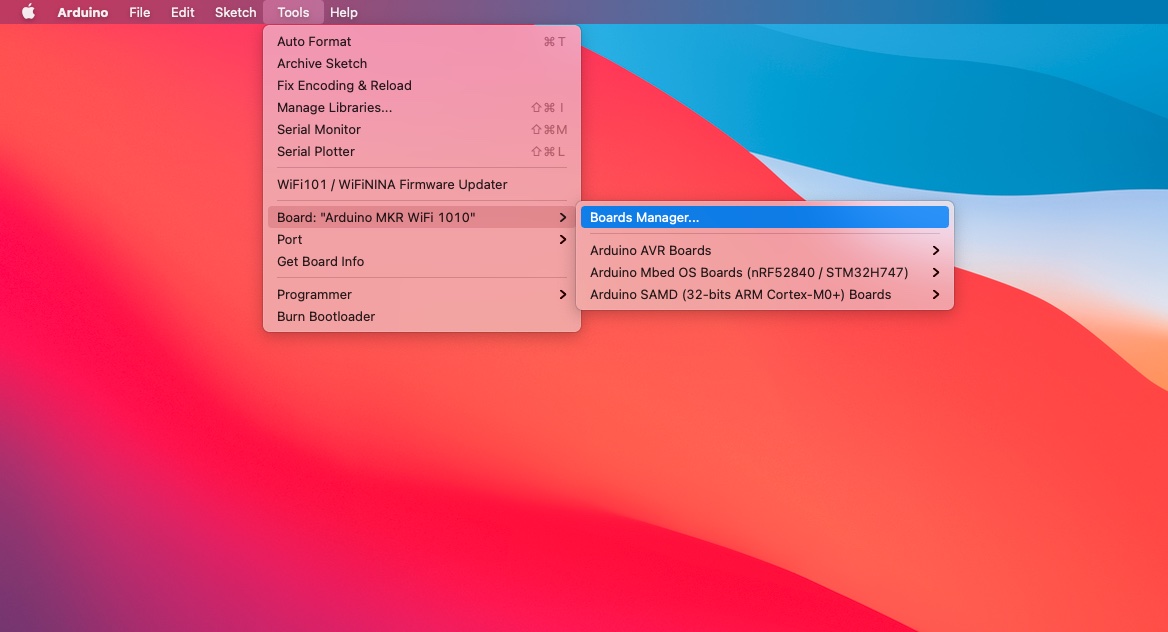
Task: Select Get Board Info
Action: pos(320,261)
